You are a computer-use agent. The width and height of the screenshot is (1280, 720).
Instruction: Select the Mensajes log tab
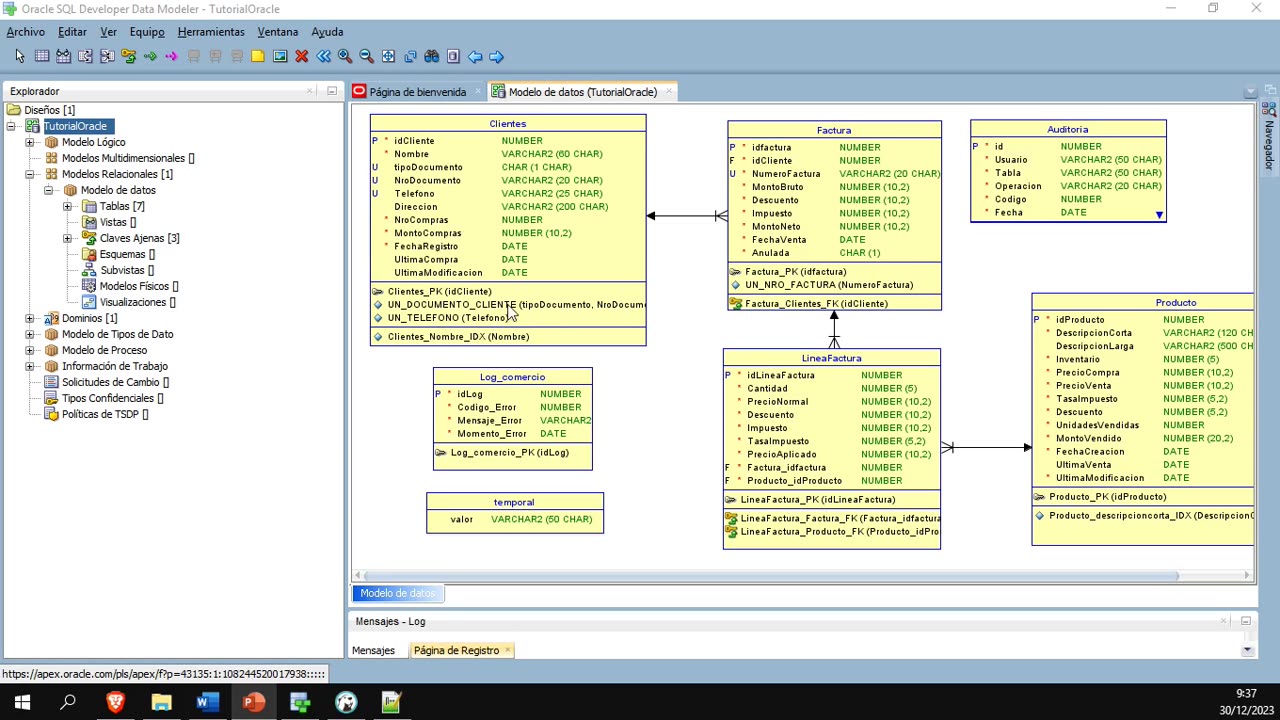pos(373,650)
